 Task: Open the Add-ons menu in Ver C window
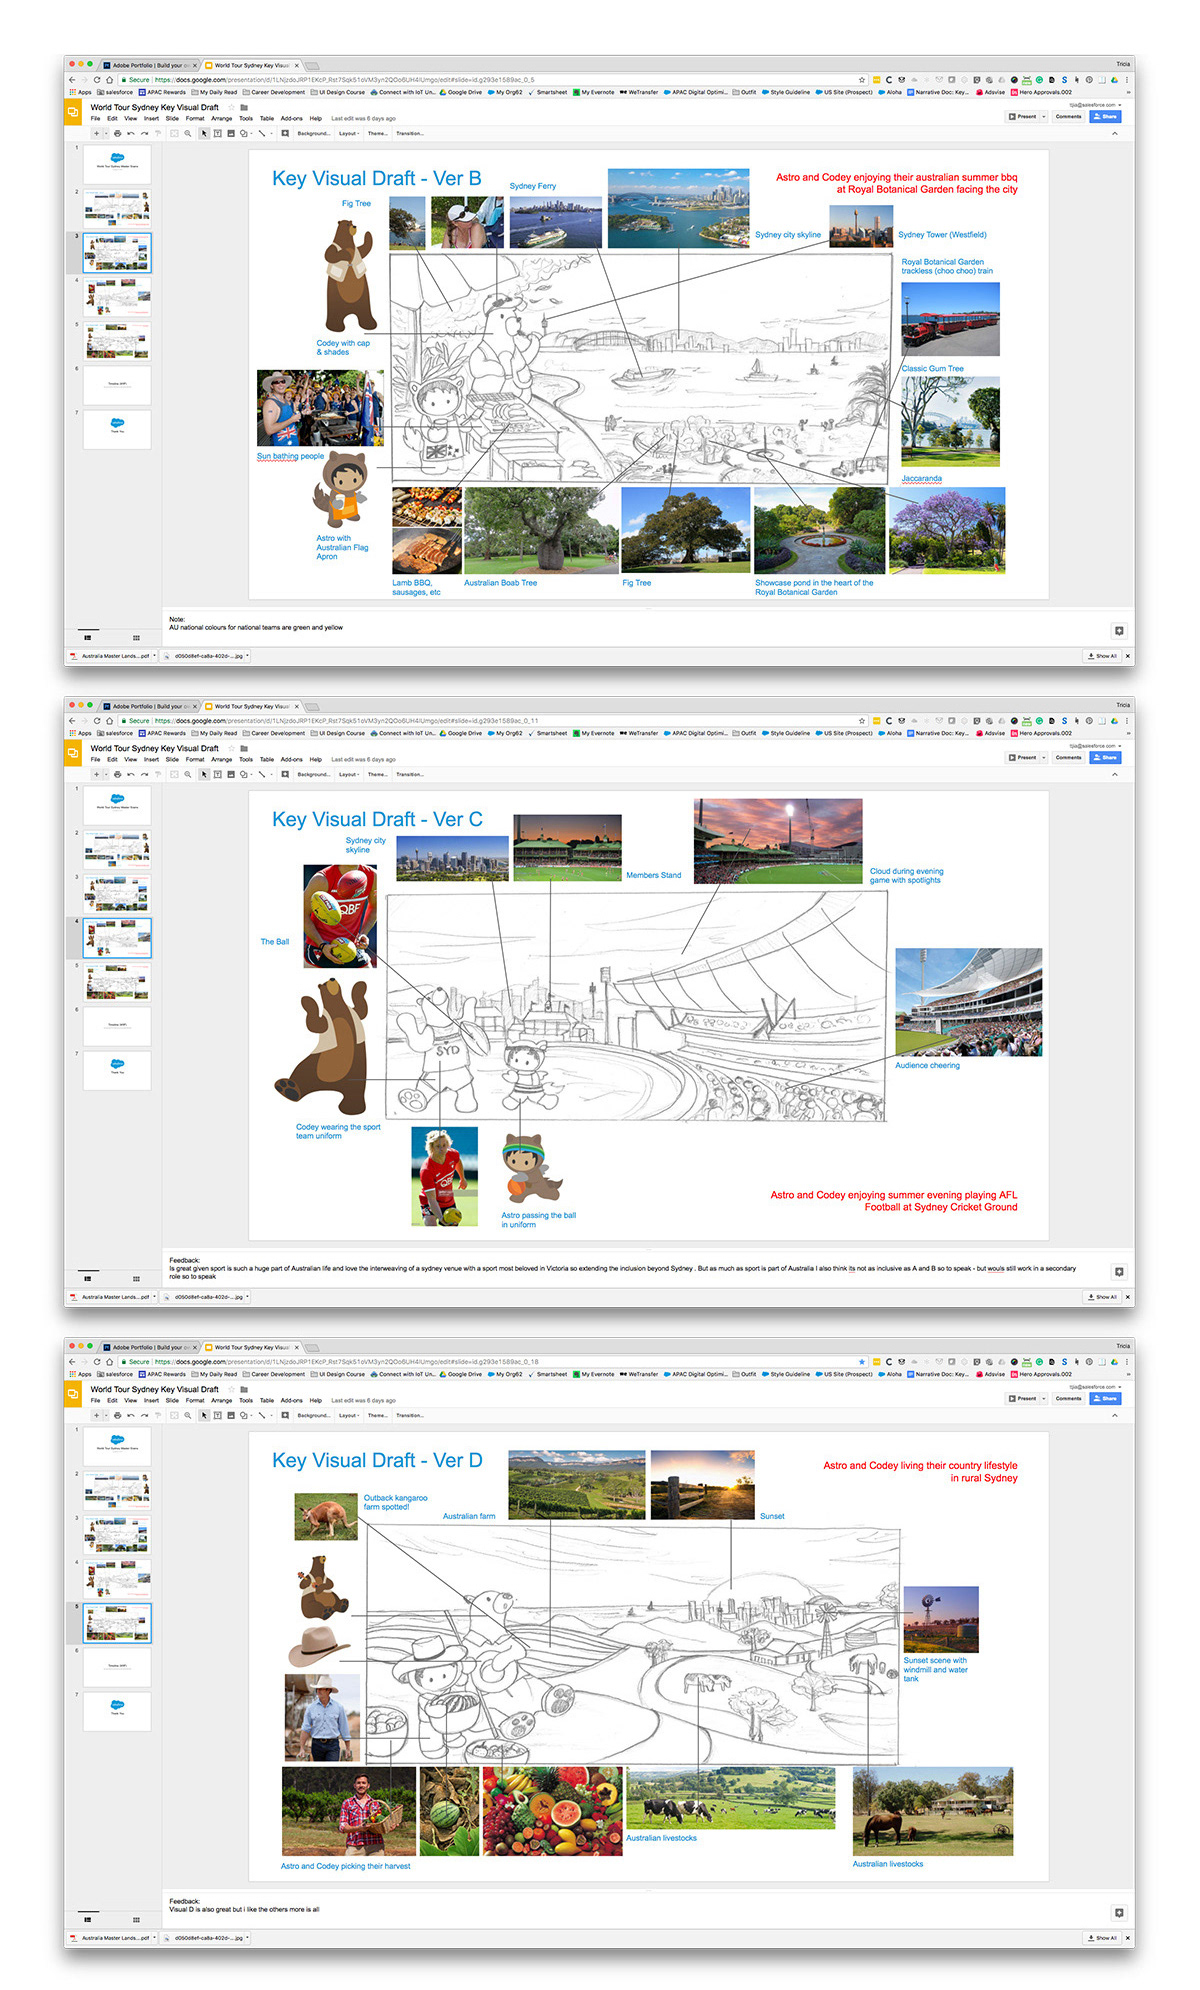click(292, 759)
